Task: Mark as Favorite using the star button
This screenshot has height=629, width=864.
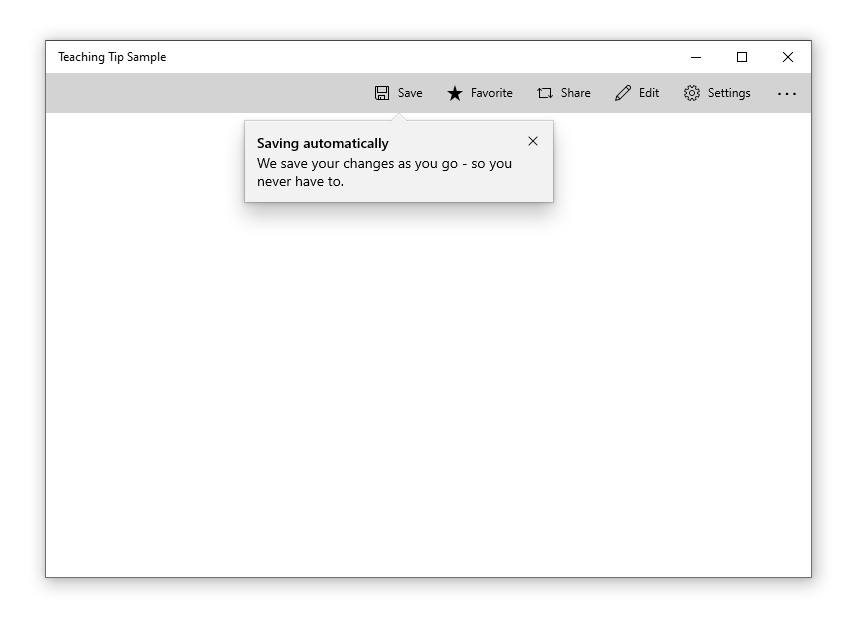Action: (479, 93)
